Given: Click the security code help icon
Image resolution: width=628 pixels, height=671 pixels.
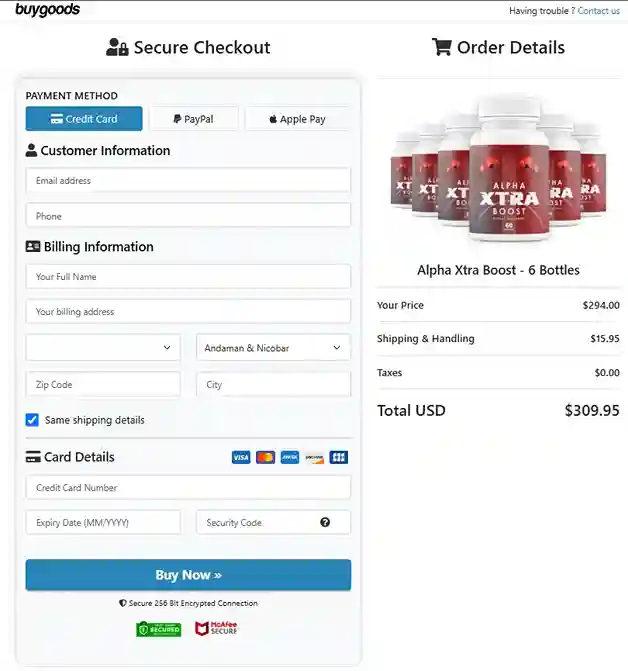Looking at the screenshot, I should point(325,522).
